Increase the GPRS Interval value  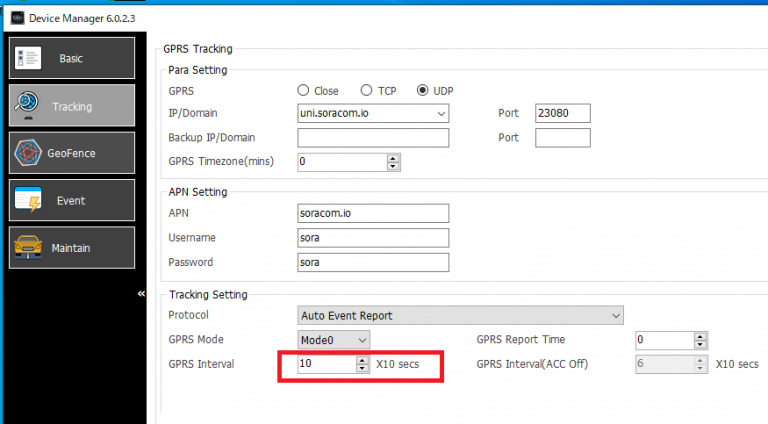362,360
